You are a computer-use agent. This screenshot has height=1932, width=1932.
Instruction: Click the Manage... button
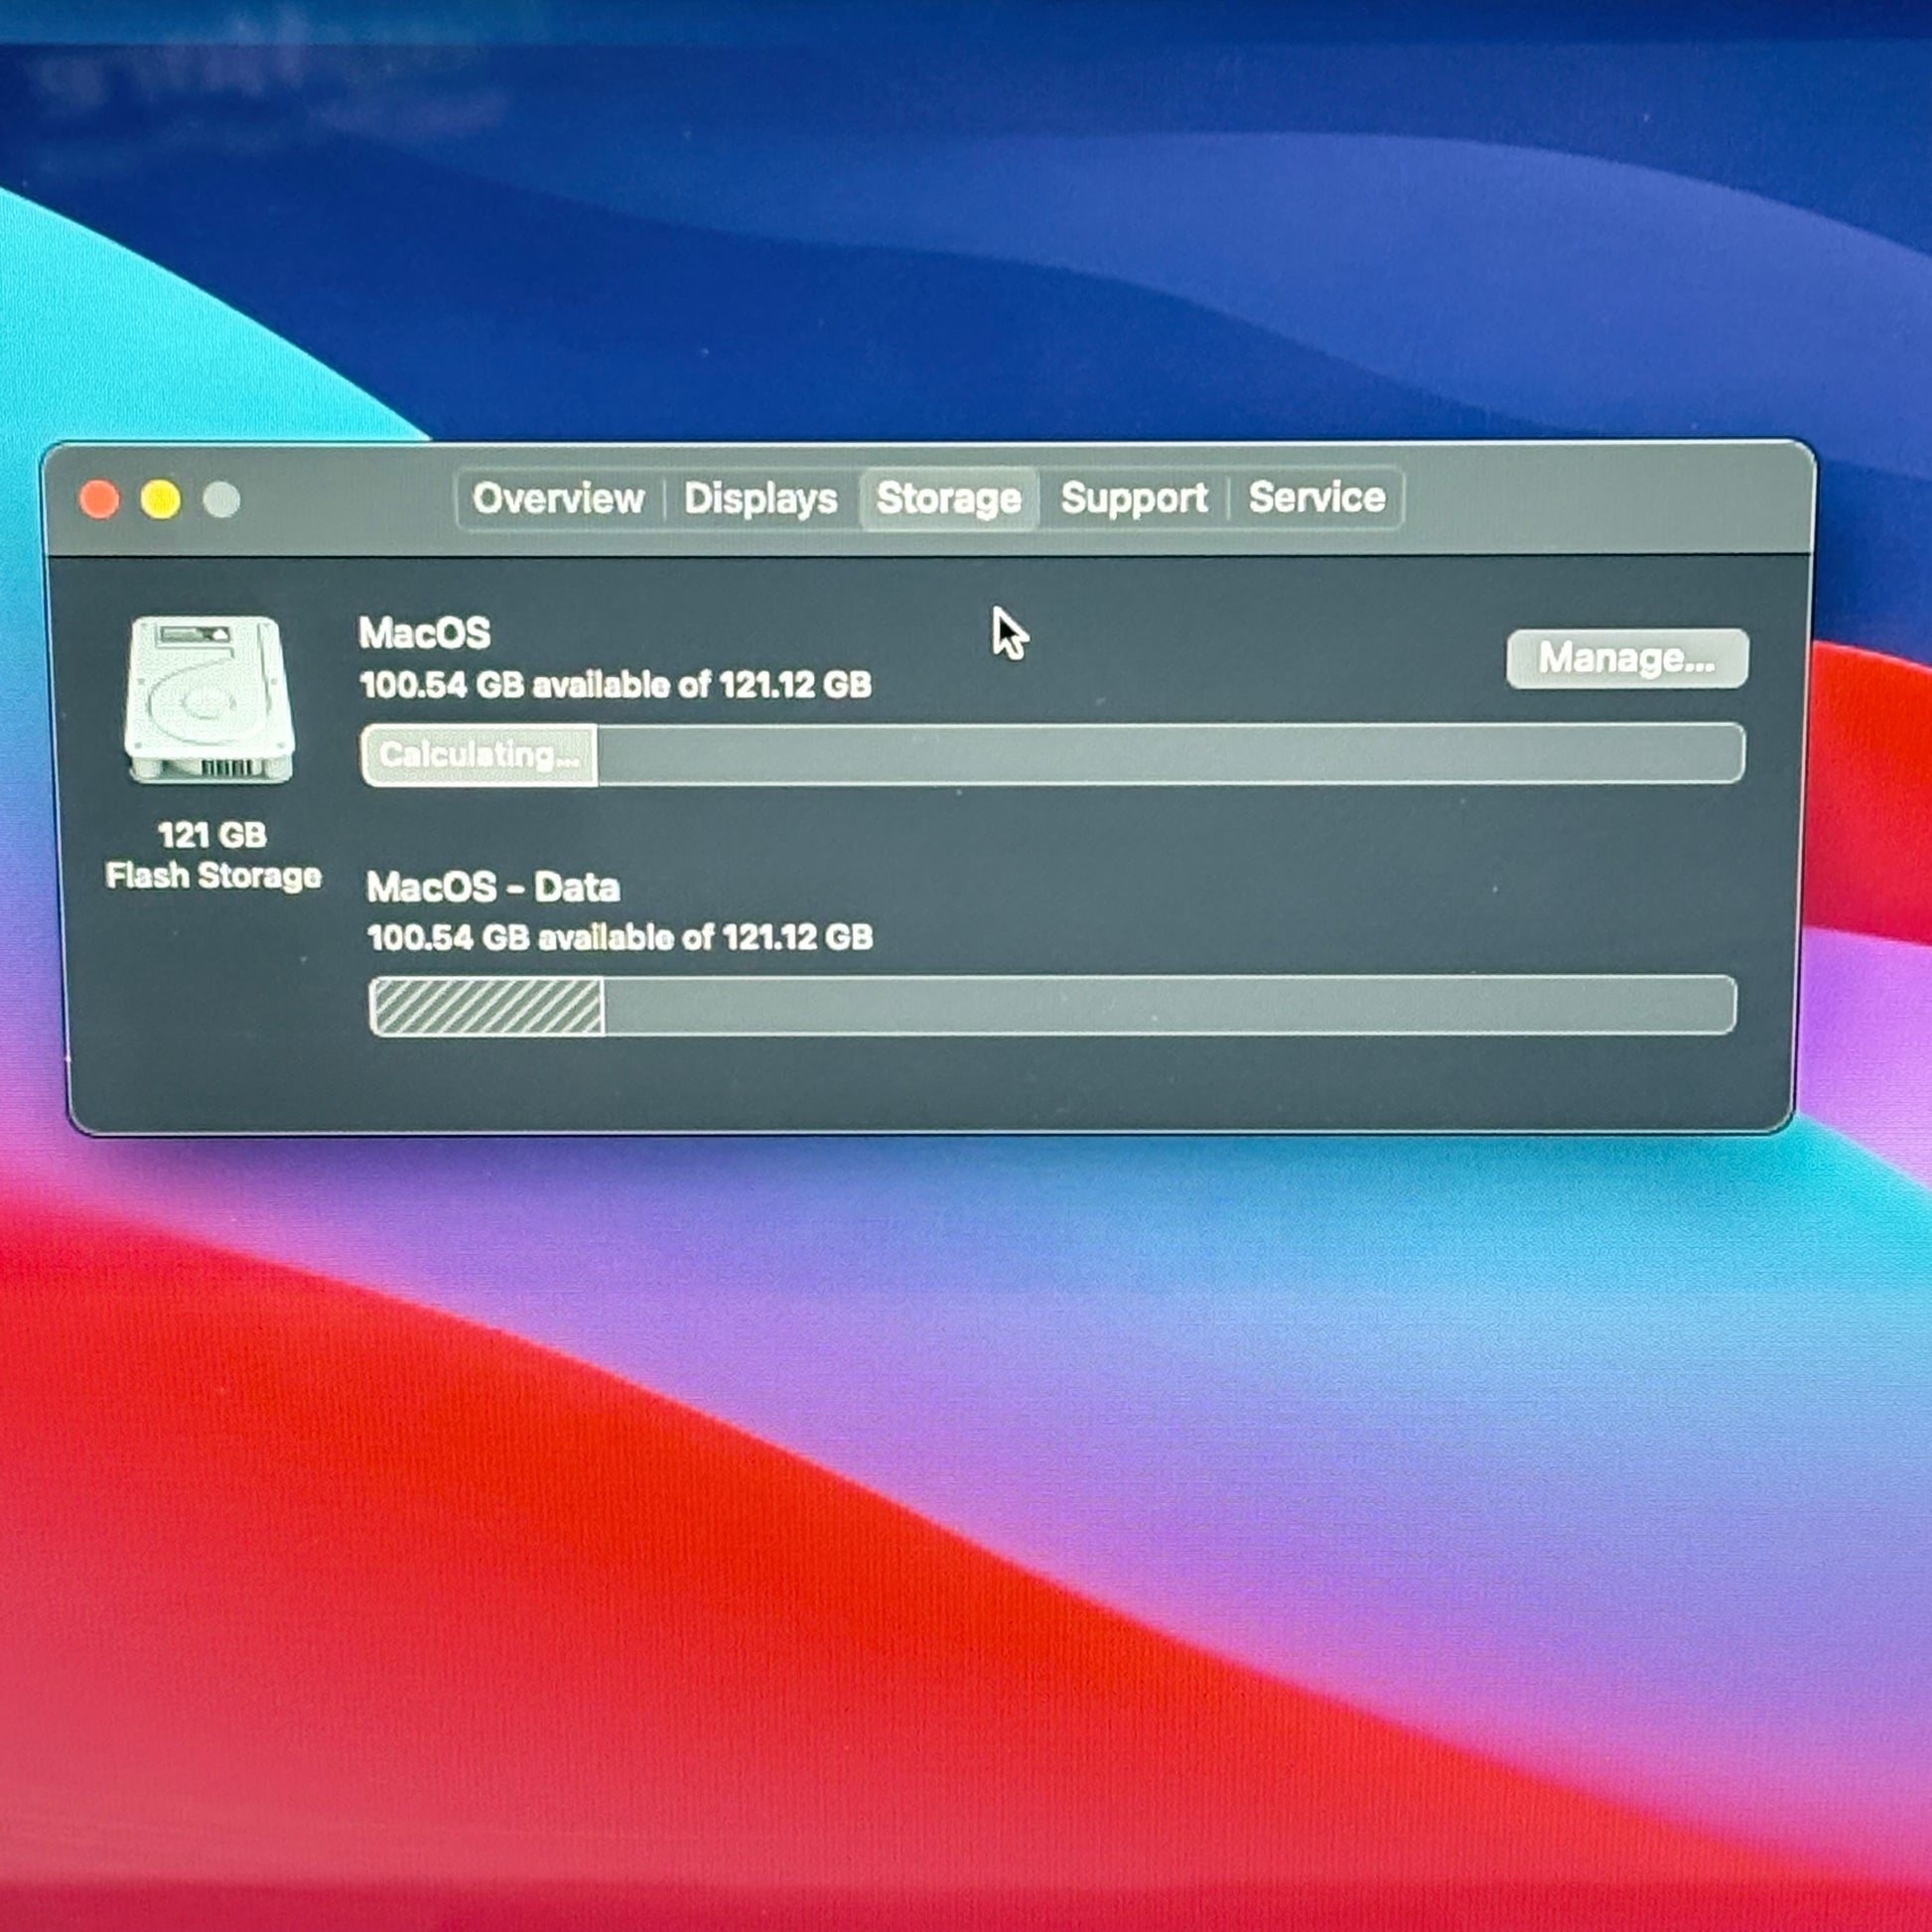(x=1626, y=658)
